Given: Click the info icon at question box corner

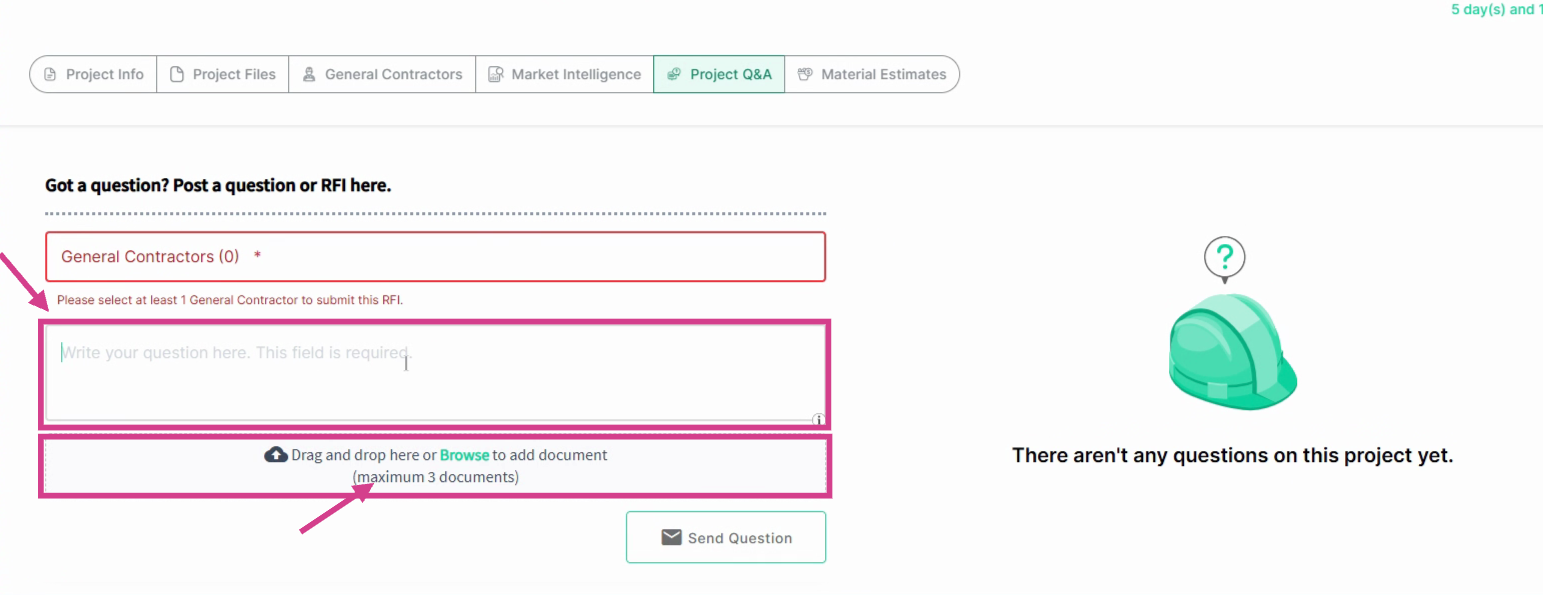Looking at the screenshot, I should tap(818, 420).
